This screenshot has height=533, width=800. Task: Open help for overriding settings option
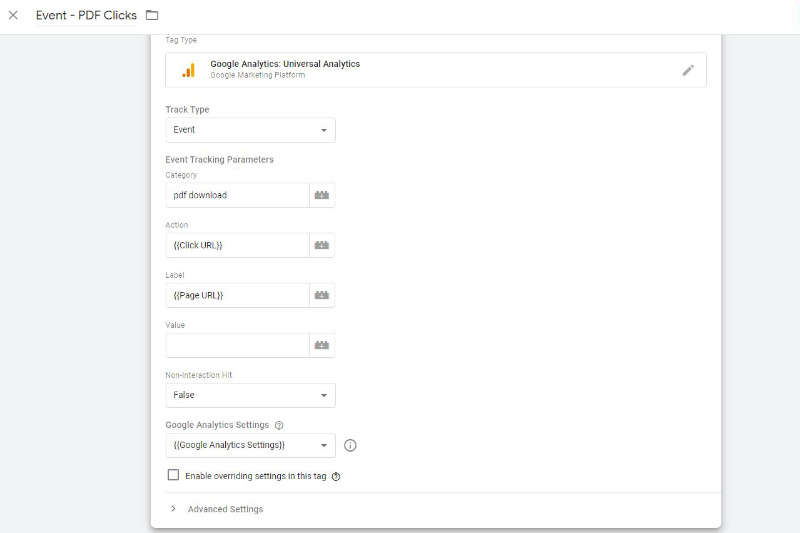336,476
